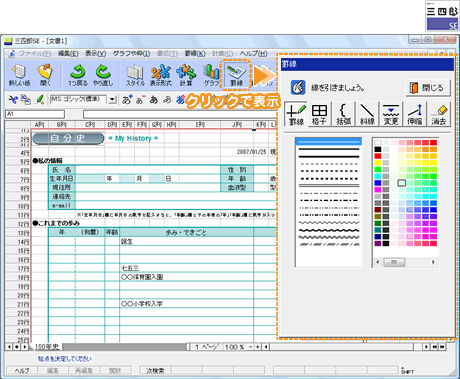Click the C列 column header

pyautogui.click(x=90, y=125)
